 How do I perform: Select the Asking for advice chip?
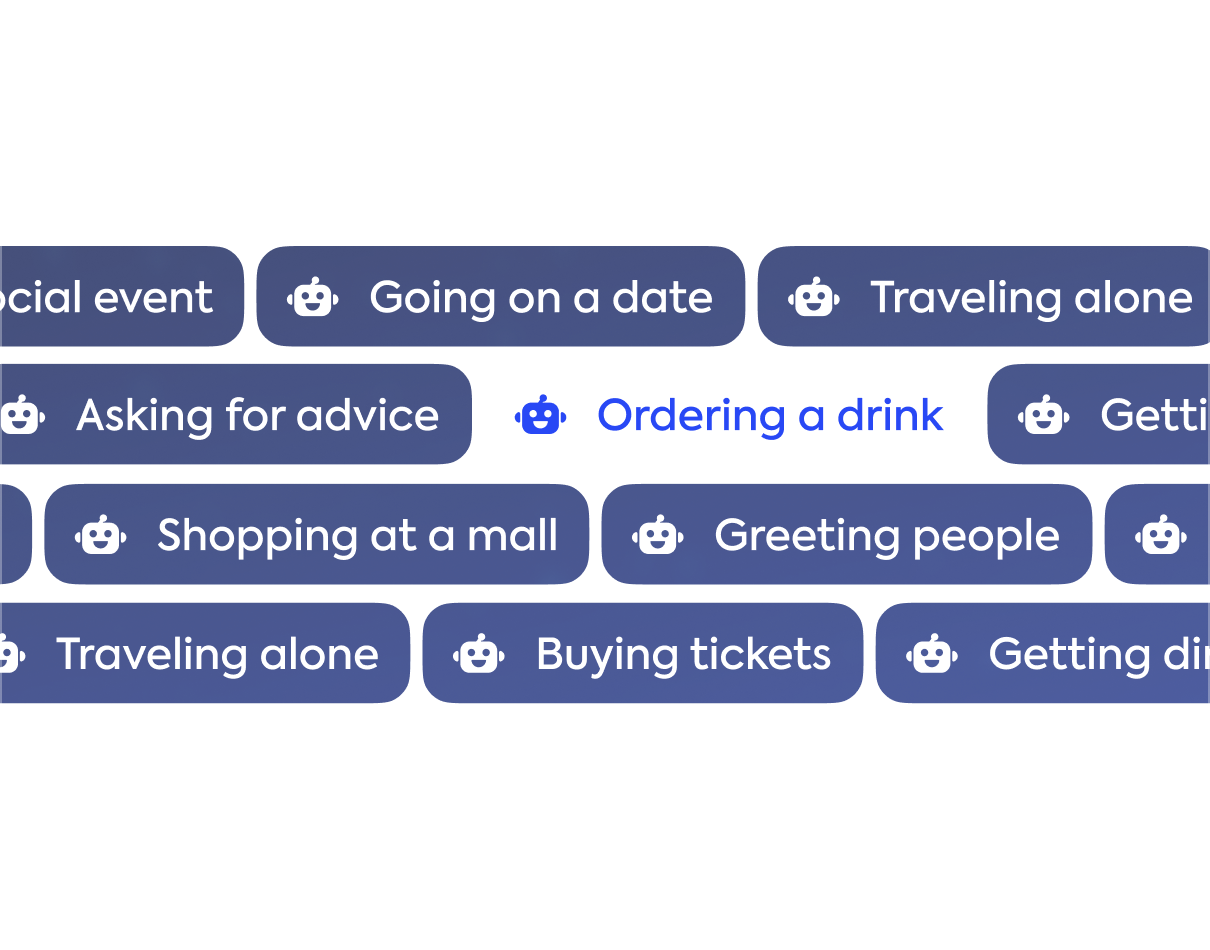point(236,415)
